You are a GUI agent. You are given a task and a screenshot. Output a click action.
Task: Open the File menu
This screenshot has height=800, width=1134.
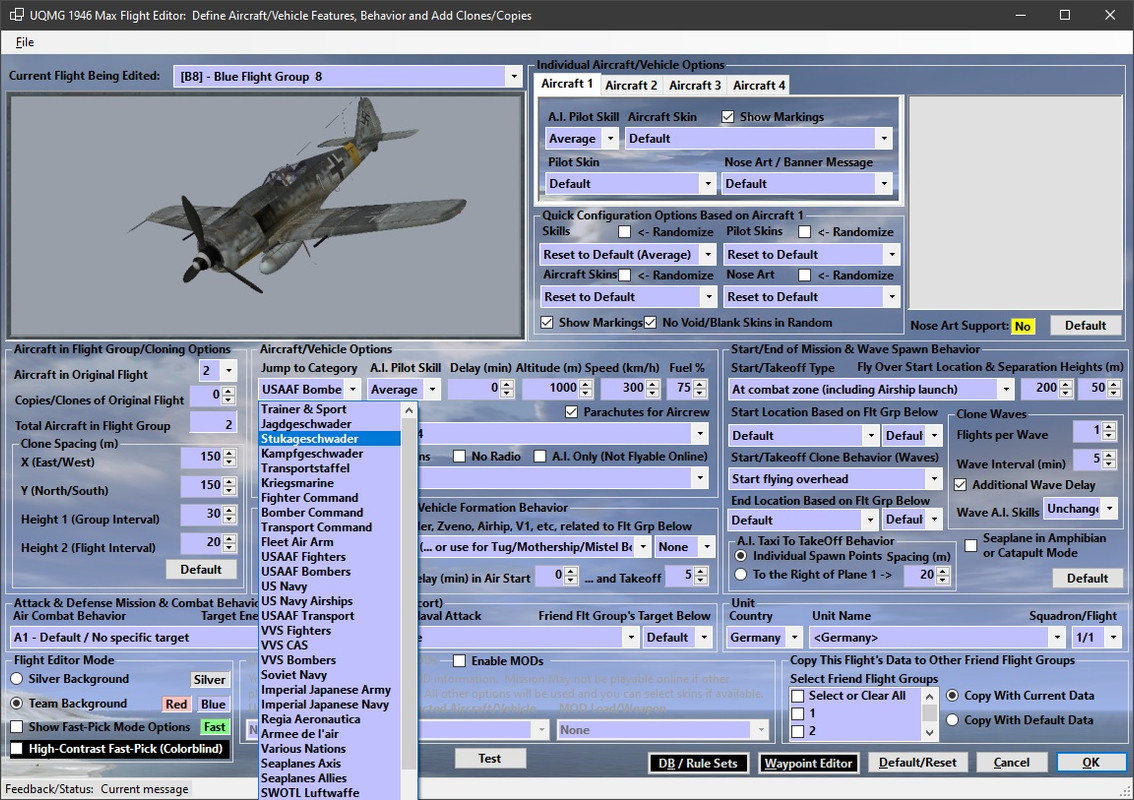click(25, 42)
